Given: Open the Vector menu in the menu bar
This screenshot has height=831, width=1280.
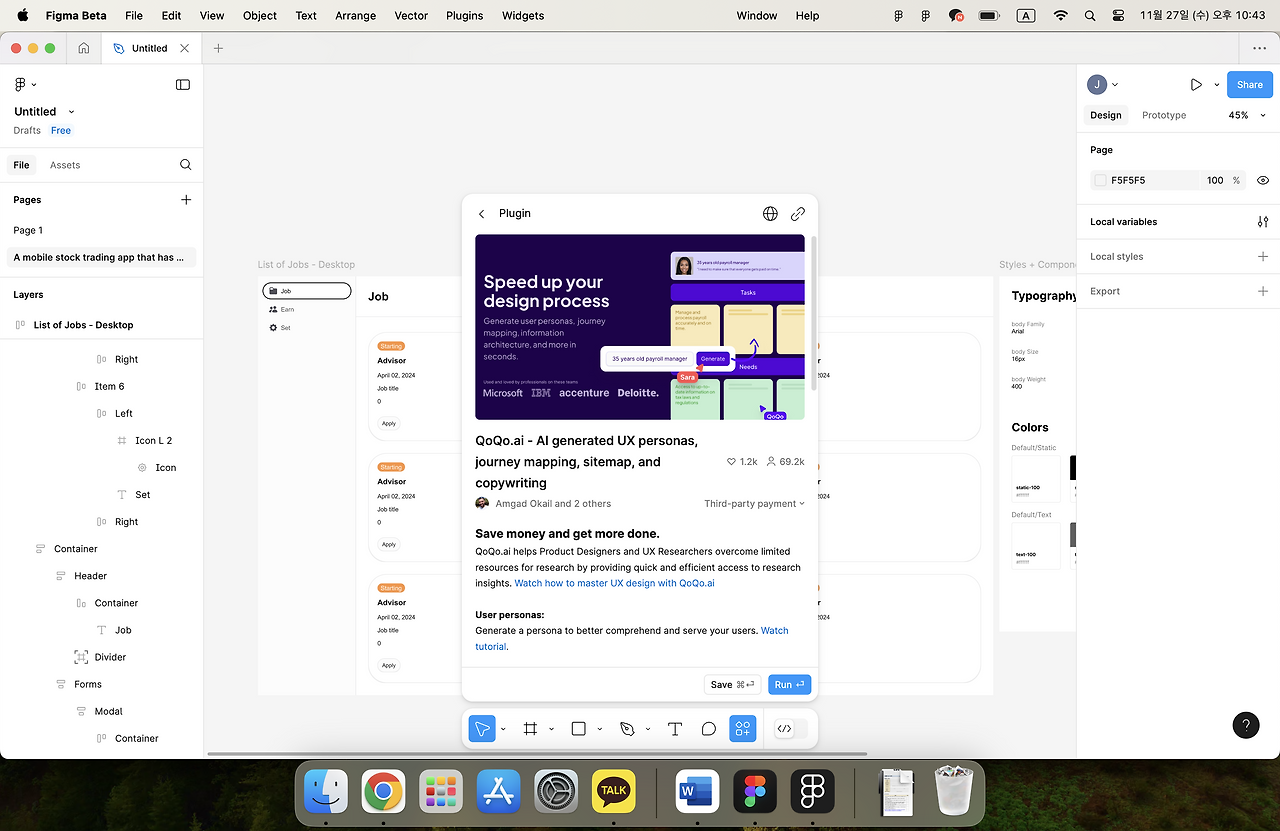Looking at the screenshot, I should click(x=411, y=16).
